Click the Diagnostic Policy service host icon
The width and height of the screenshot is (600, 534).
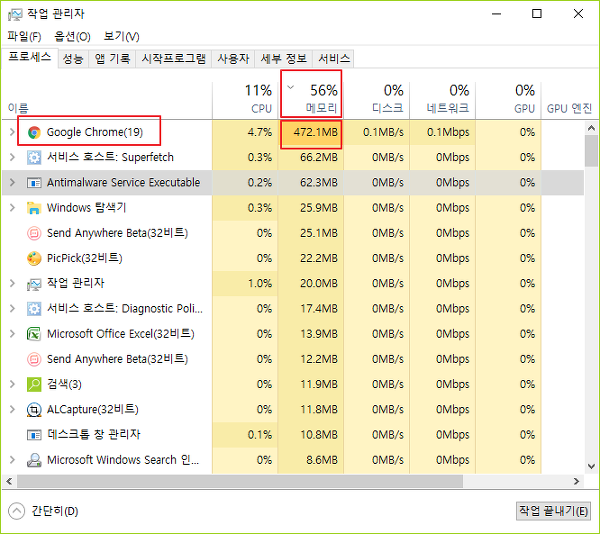[x=34, y=309]
